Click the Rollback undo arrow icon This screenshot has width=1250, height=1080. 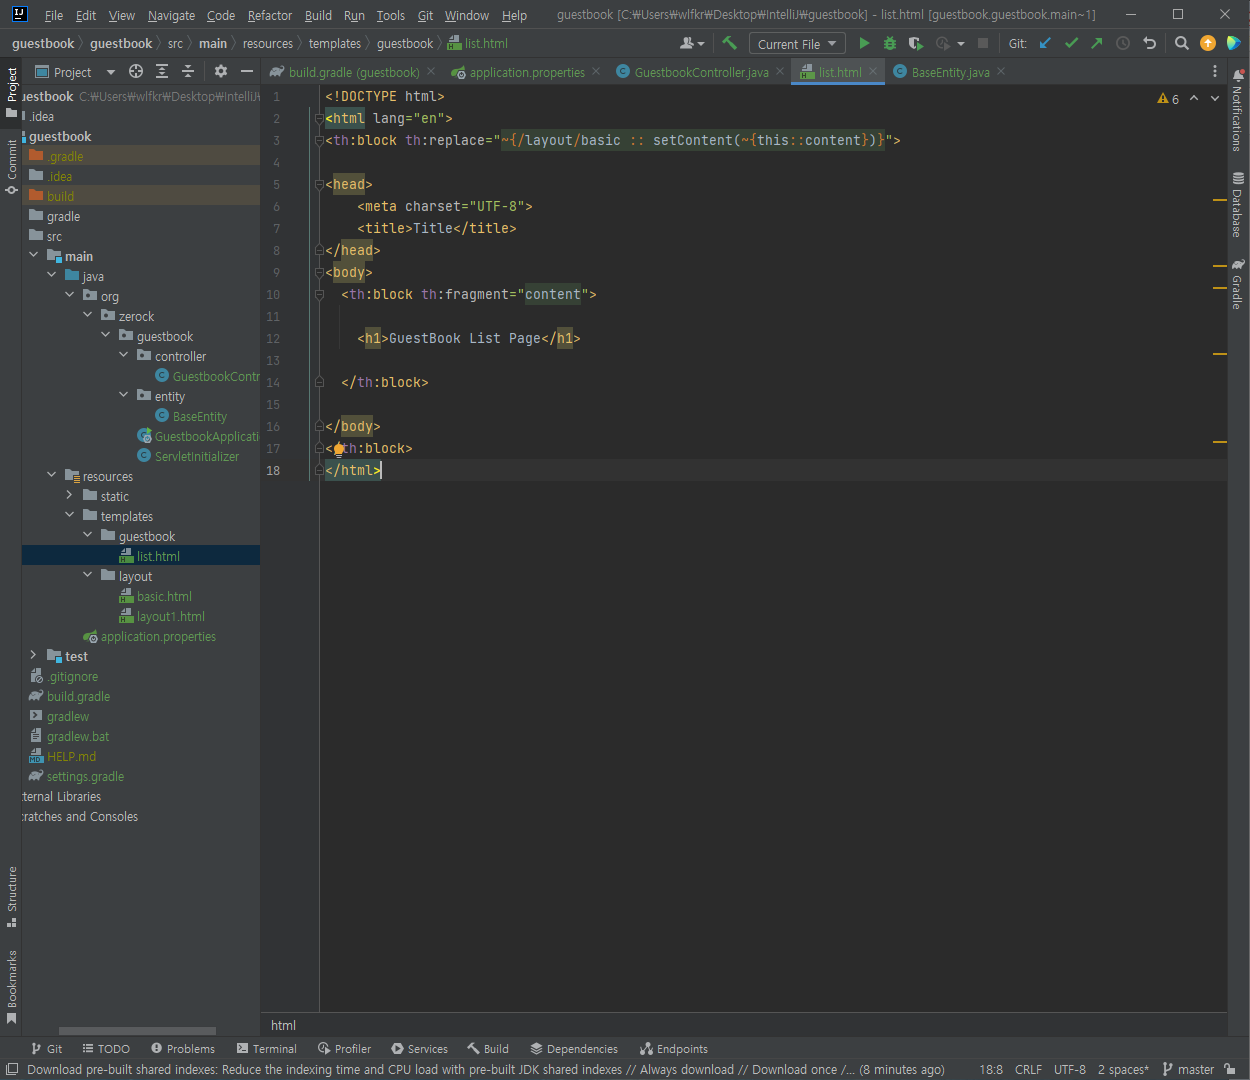coord(1150,43)
